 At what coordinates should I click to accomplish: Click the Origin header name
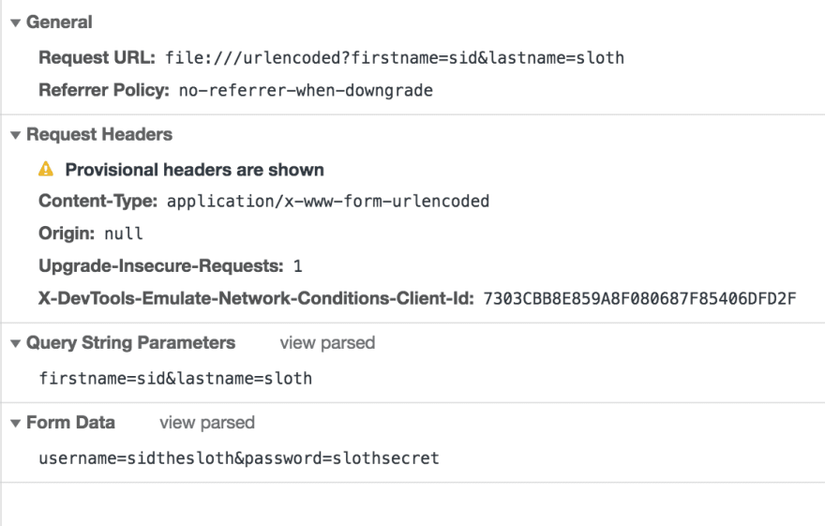pyautogui.click(x=67, y=234)
